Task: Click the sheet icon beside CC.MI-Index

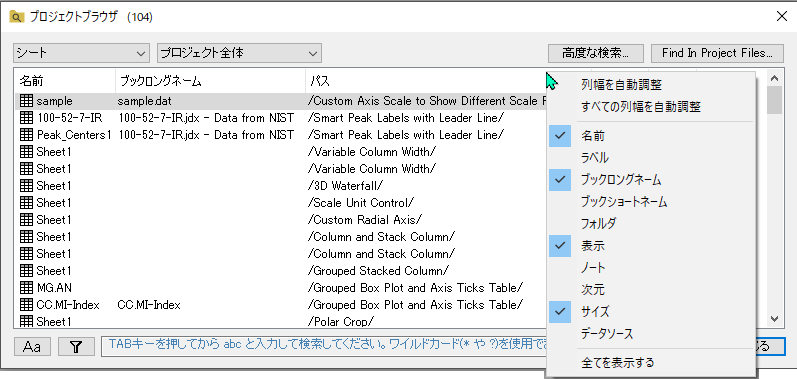Action: pyautogui.click(x=26, y=305)
